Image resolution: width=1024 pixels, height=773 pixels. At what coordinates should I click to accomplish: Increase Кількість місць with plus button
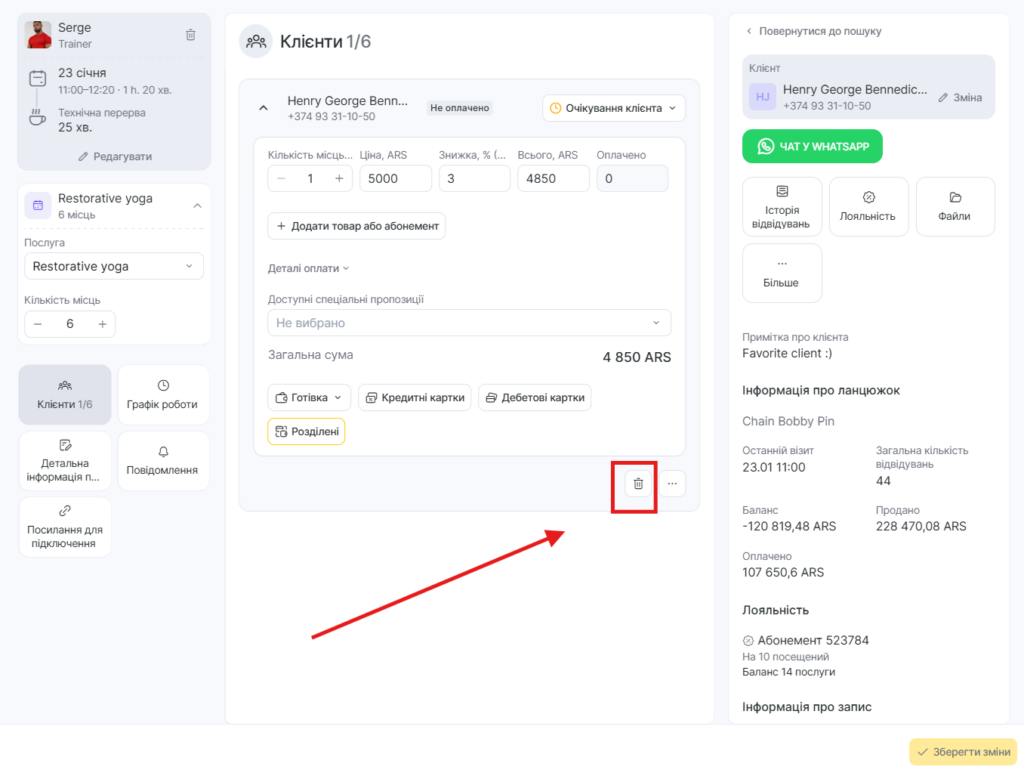click(x=102, y=324)
